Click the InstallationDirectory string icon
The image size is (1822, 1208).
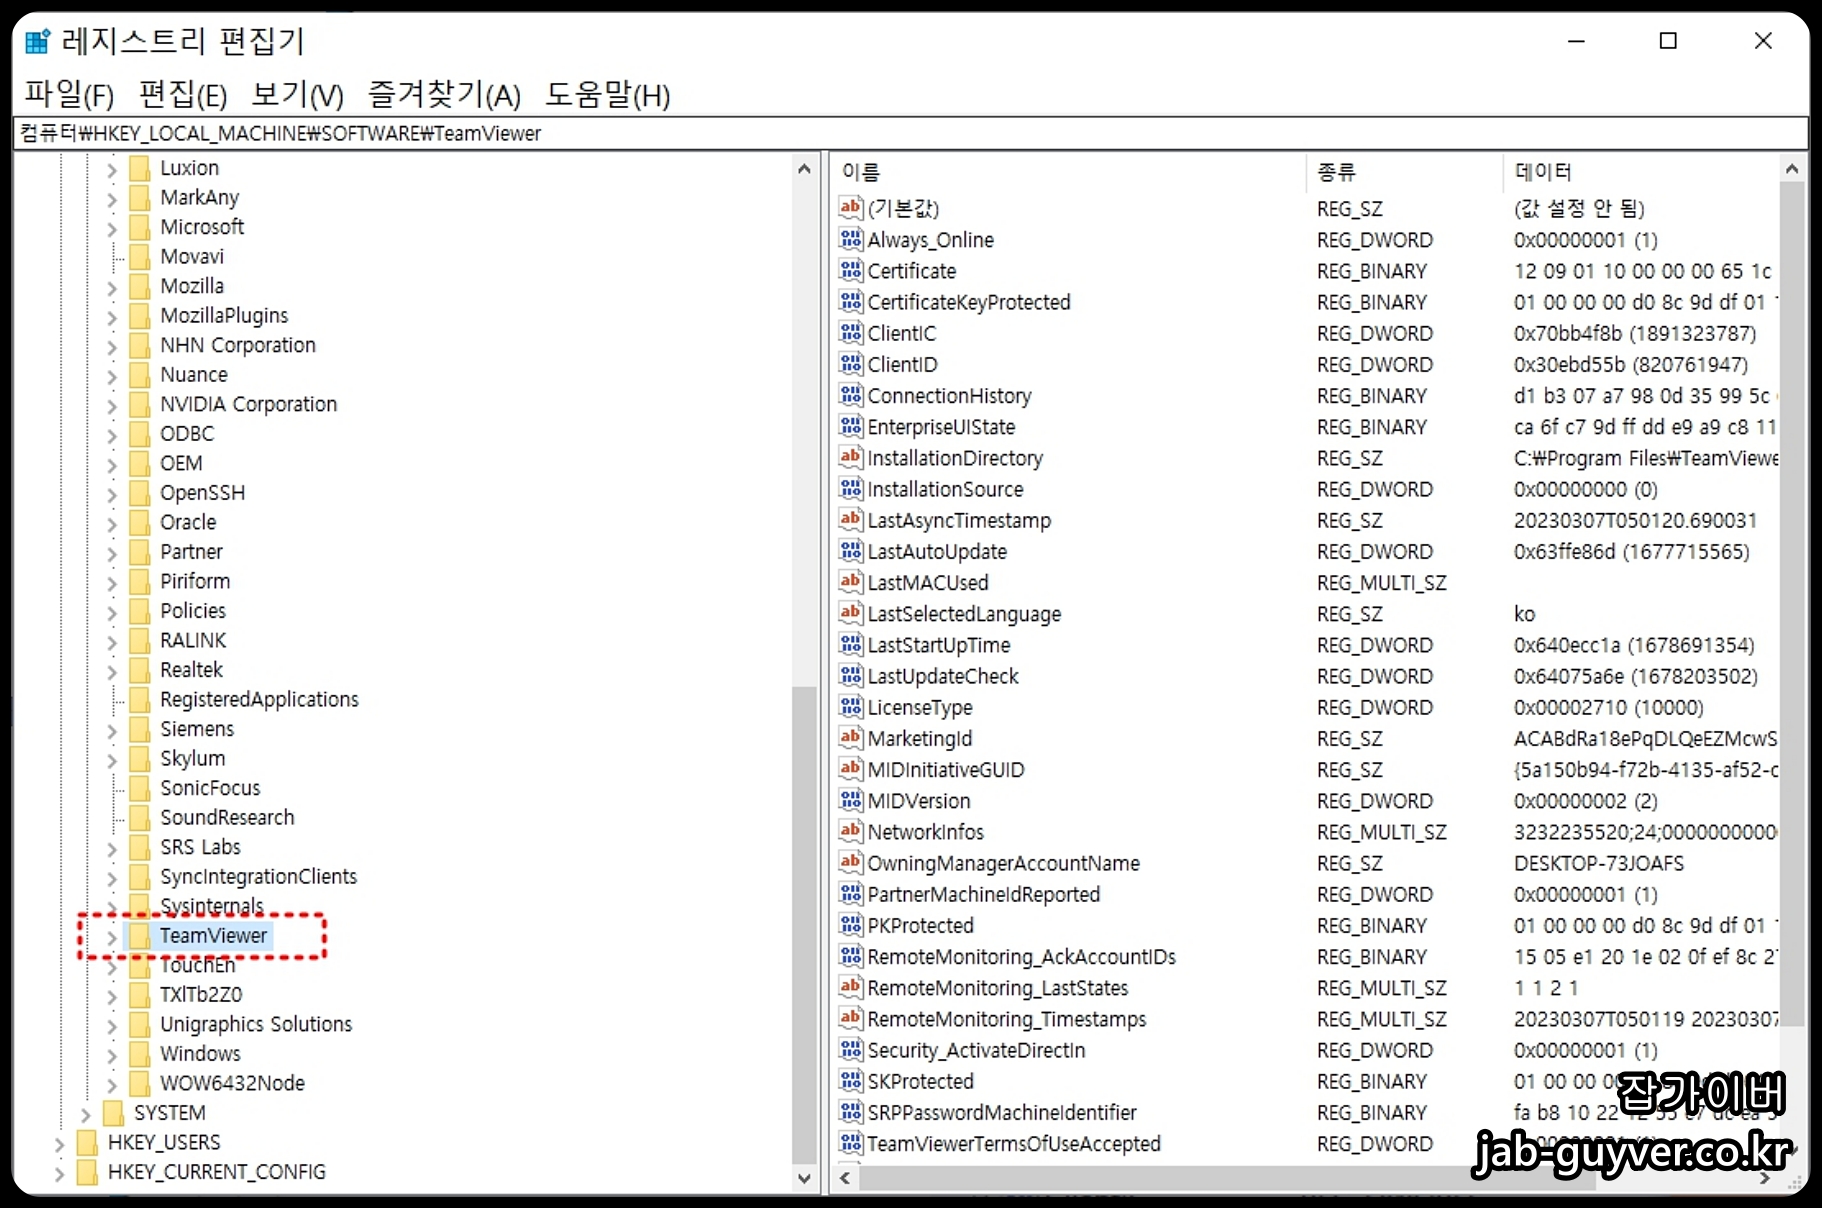click(x=850, y=457)
